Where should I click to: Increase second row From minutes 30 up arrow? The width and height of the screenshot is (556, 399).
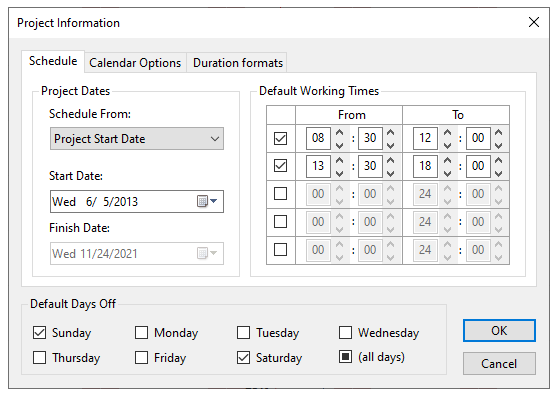(x=391, y=160)
